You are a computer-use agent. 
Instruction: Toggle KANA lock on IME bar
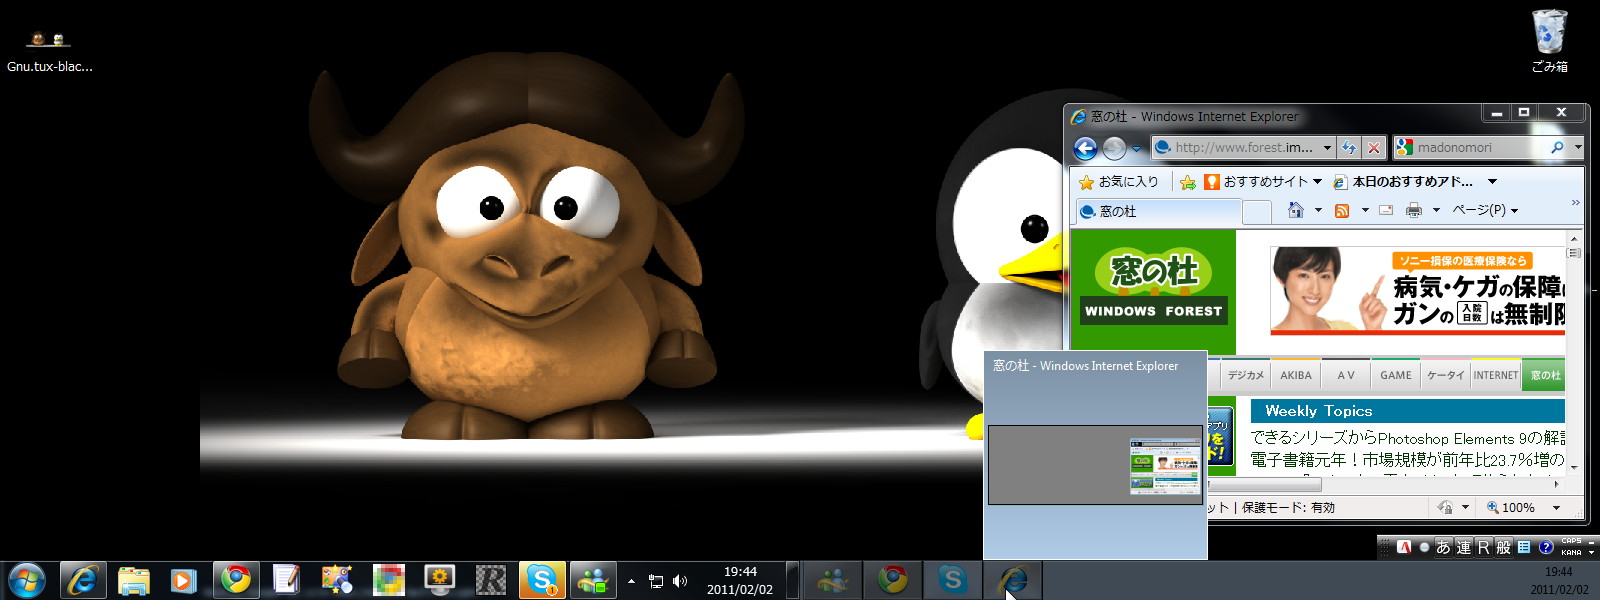[1571, 552]
